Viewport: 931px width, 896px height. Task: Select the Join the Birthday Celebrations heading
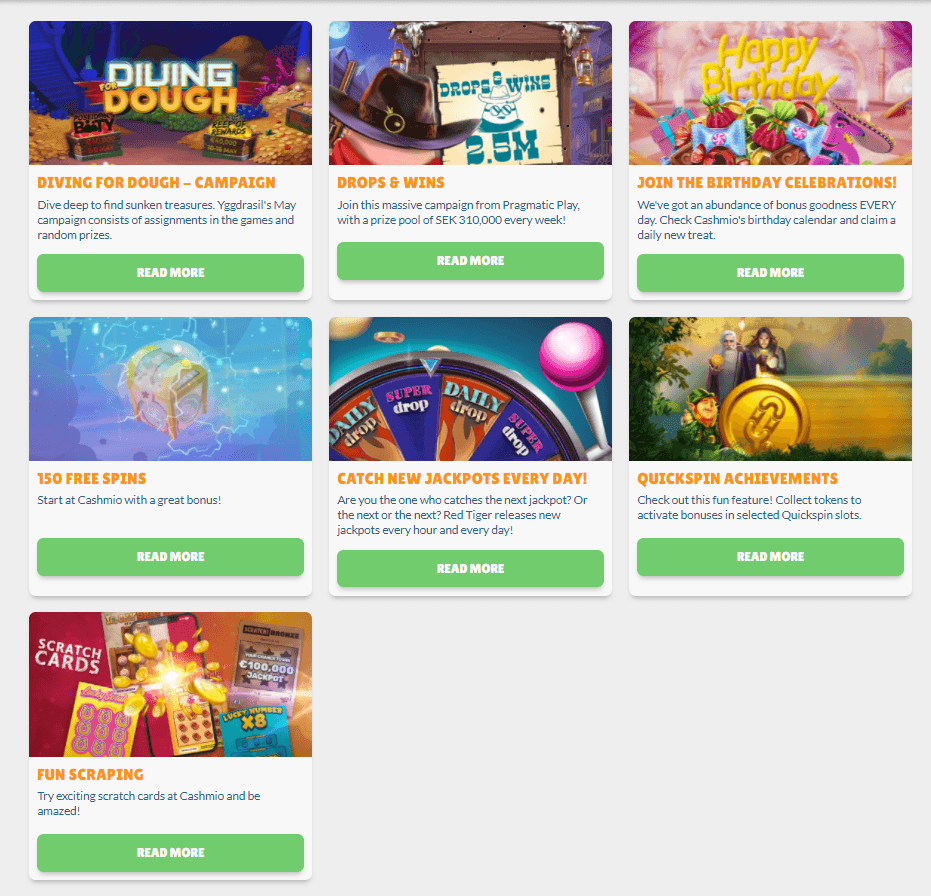click(x=767, y=183)
